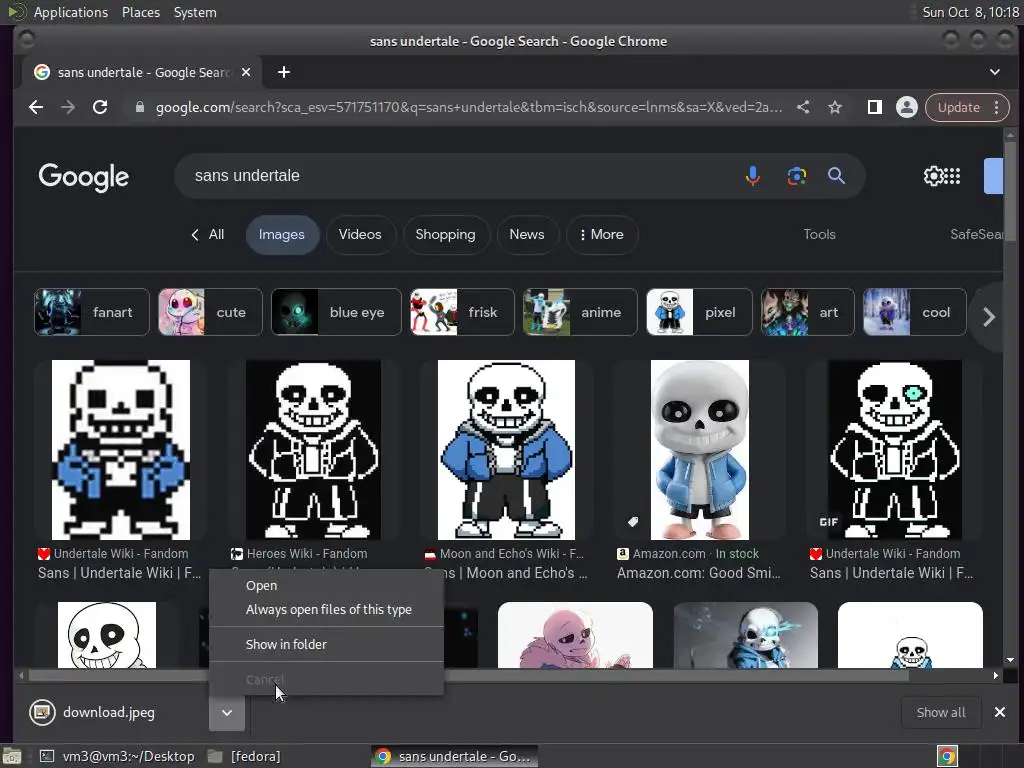Open the SafeSearch setting
The image size is (1024, 768).
coord(976,234)
